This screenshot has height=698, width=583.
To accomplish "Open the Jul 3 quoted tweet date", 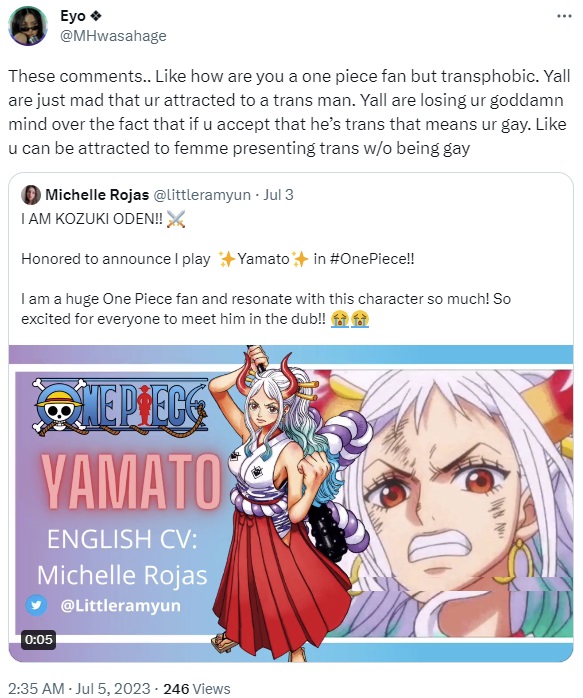I will (x=278, y=195).
